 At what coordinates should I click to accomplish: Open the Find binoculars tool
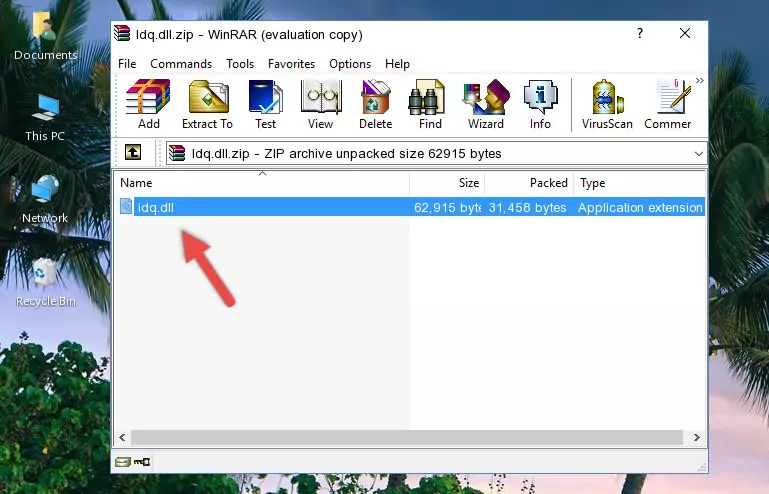click(x=430, y=104)
